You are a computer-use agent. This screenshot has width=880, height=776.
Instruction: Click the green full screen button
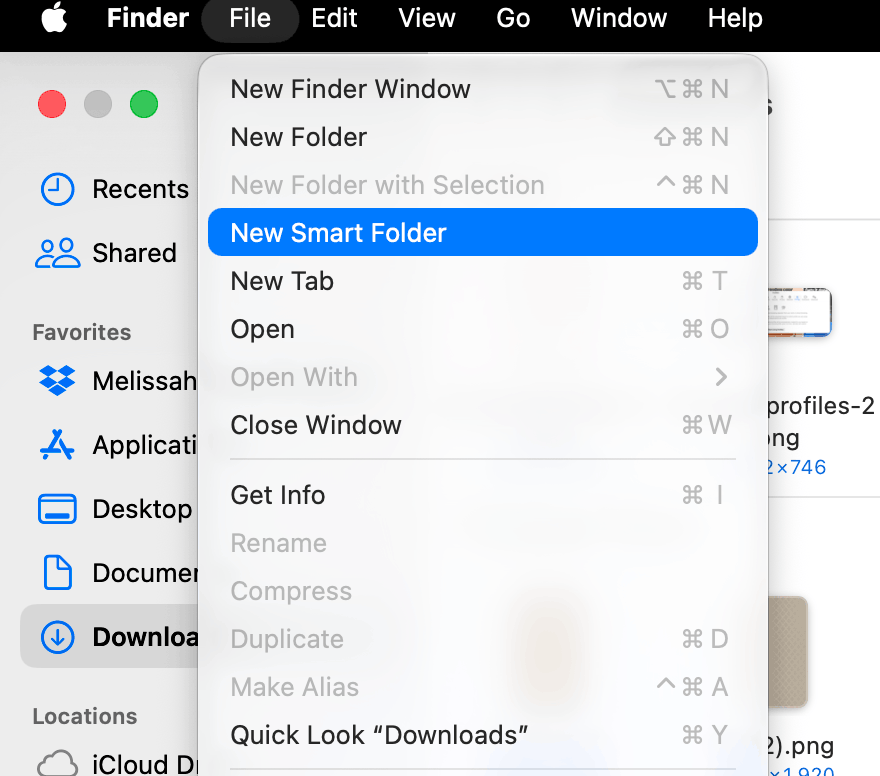tap(144, 104)
